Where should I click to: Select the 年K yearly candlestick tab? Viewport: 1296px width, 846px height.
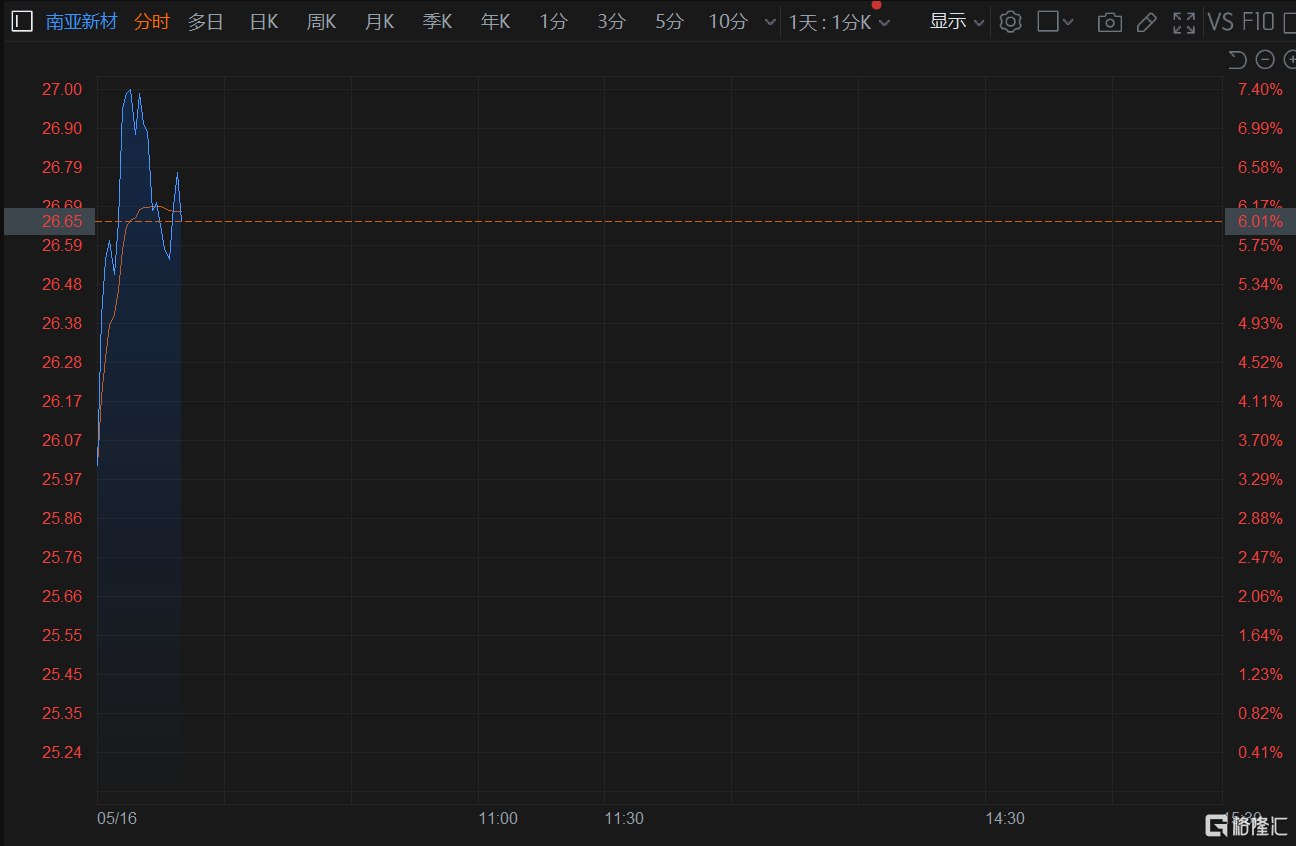tap(496, 21)
